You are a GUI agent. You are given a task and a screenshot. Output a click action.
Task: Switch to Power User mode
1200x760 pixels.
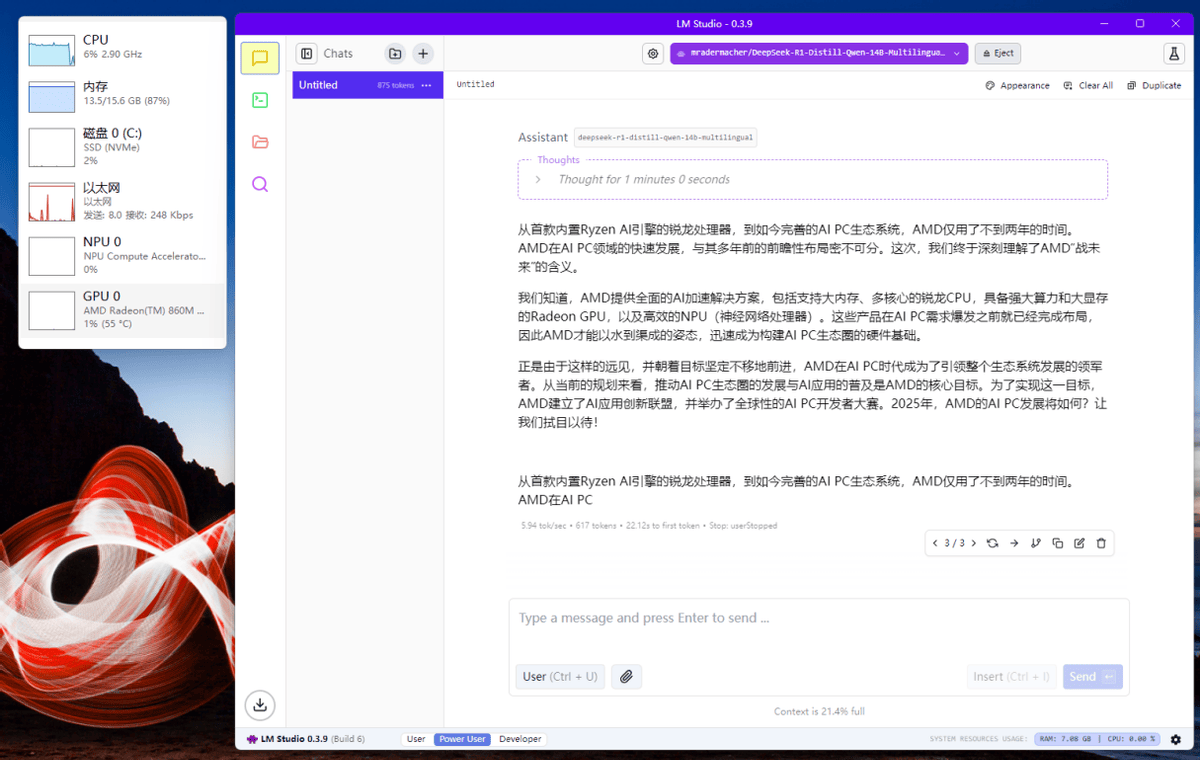tap(462, 739)
